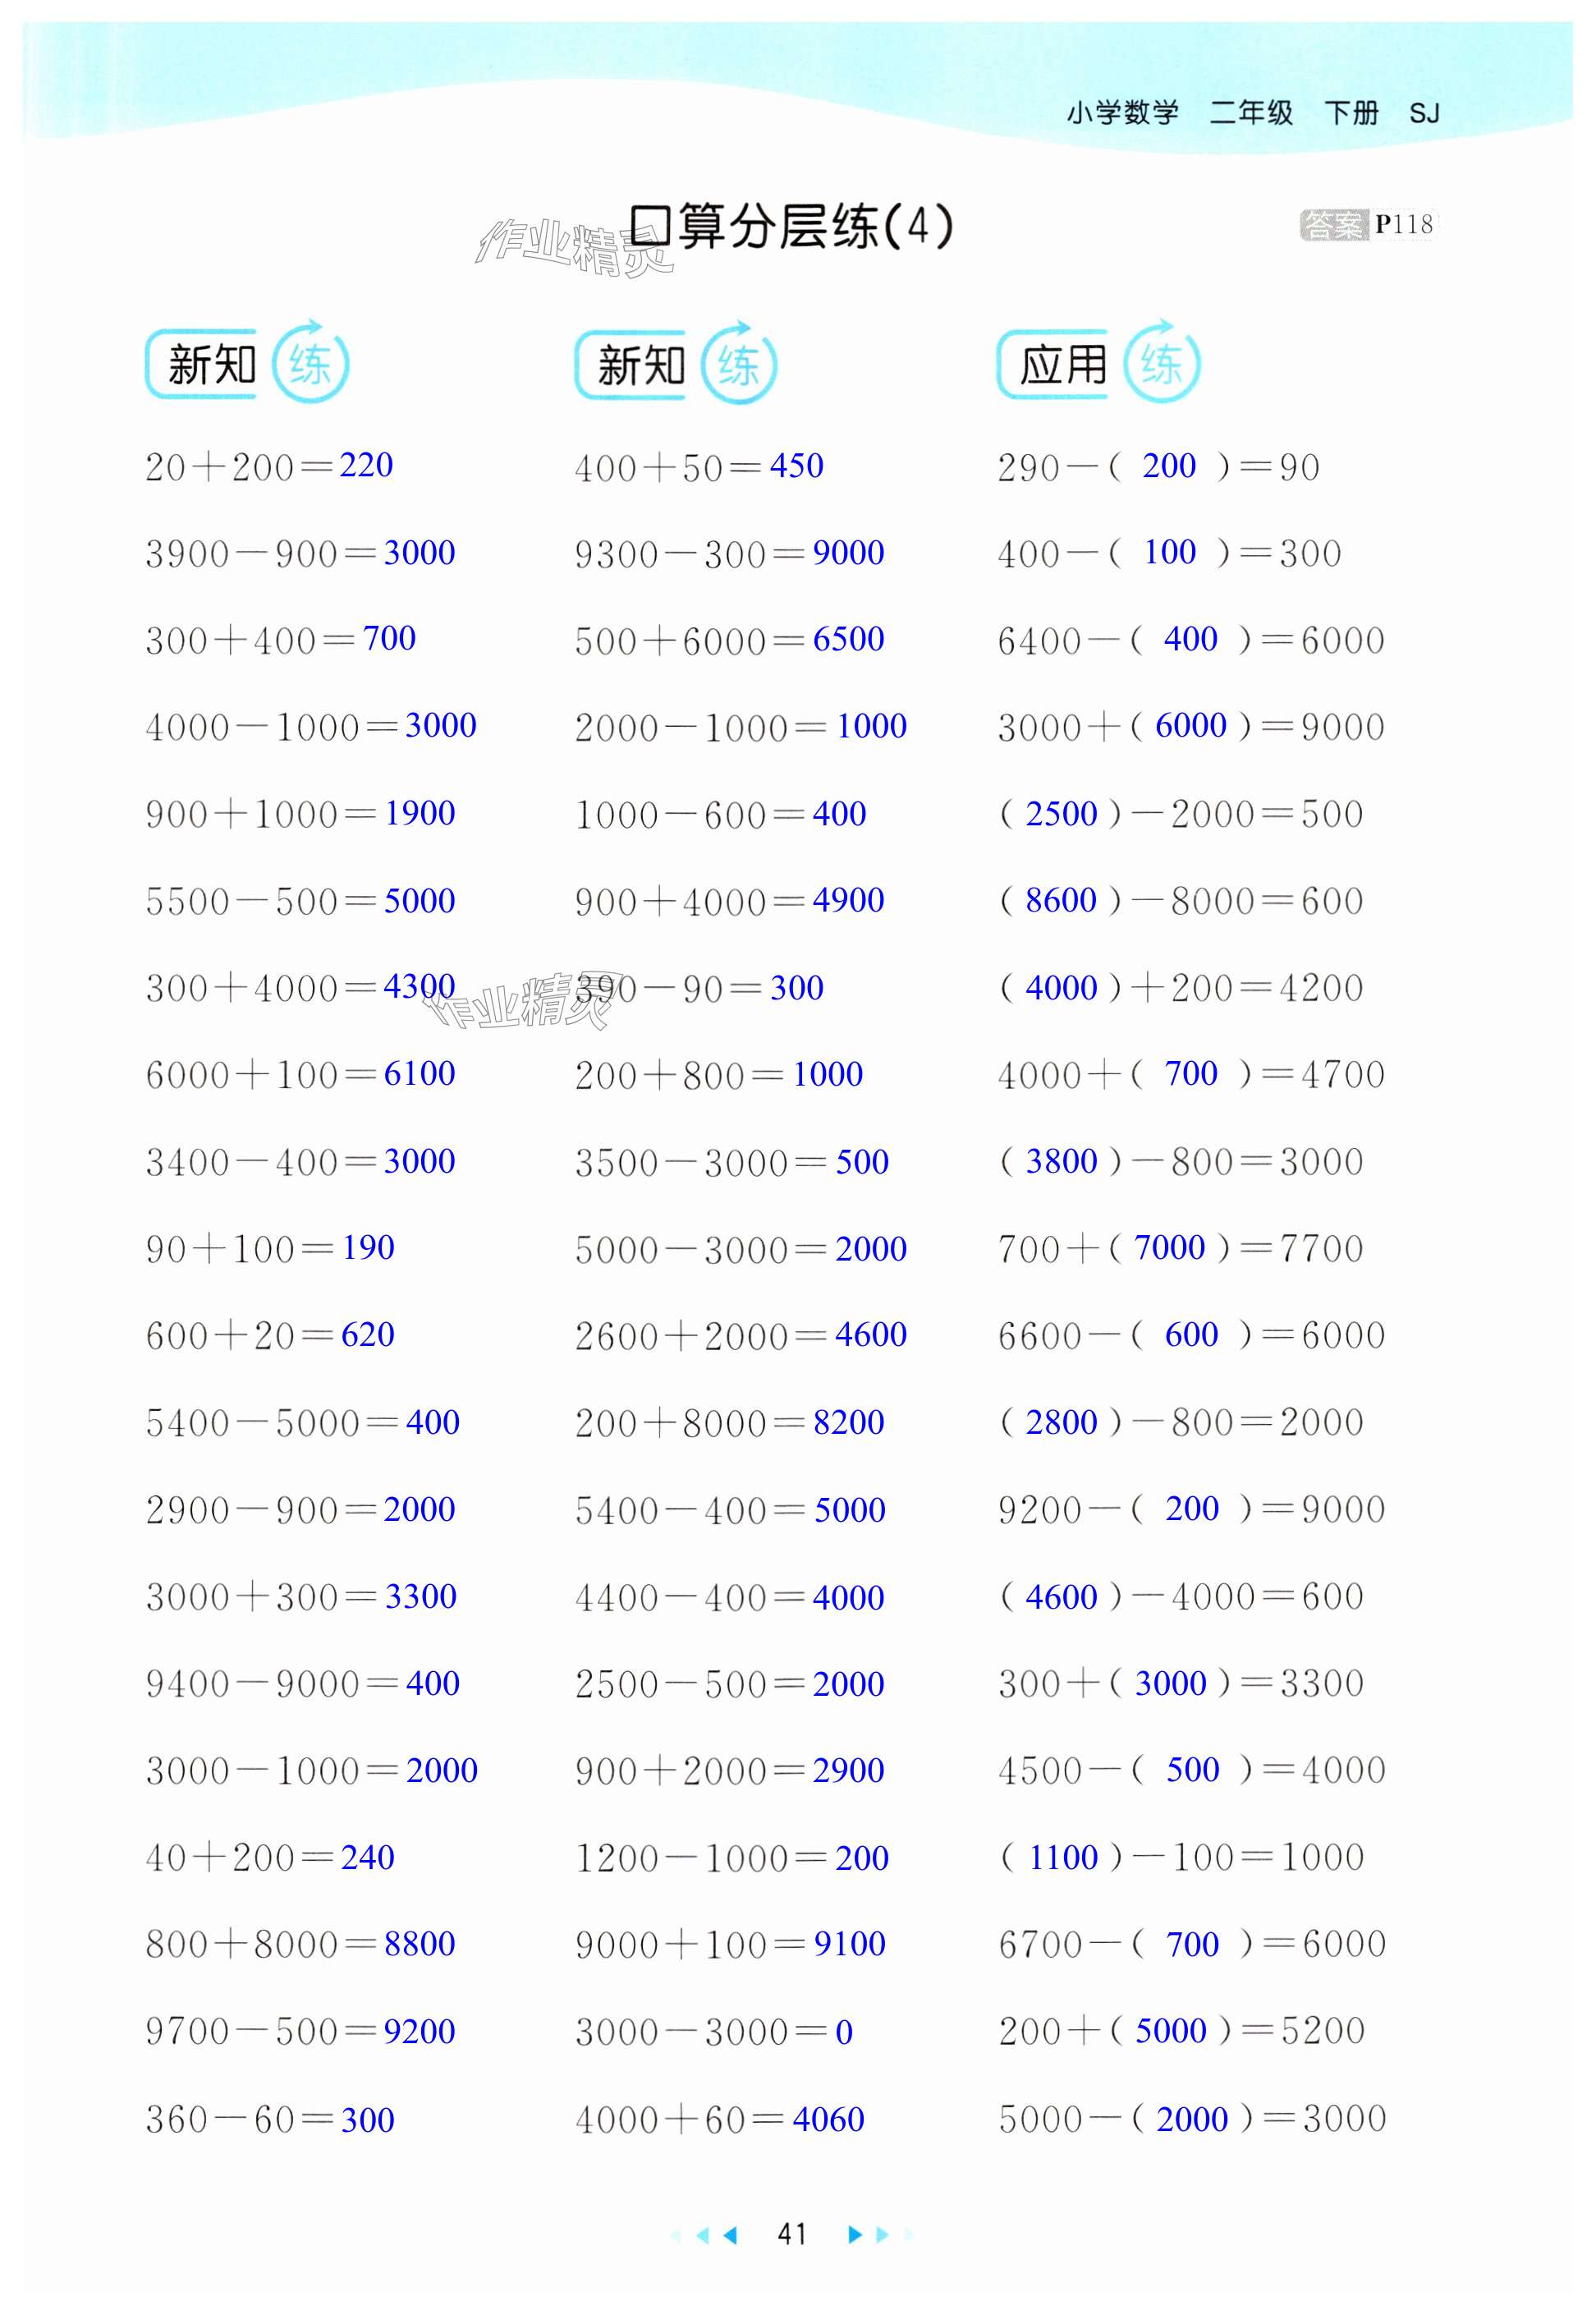Screen dimensions: 1596x2315
Task: Click page number 41 at the bottom
Action: (x=792, y=2235)
